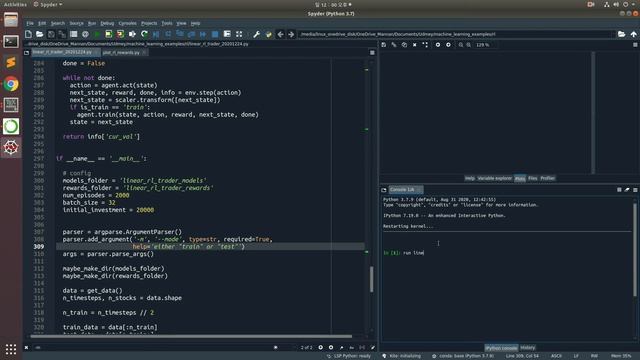Switch to the Profiler tab
The width and height of the screenshot is (640, 360).
point(547,178)
